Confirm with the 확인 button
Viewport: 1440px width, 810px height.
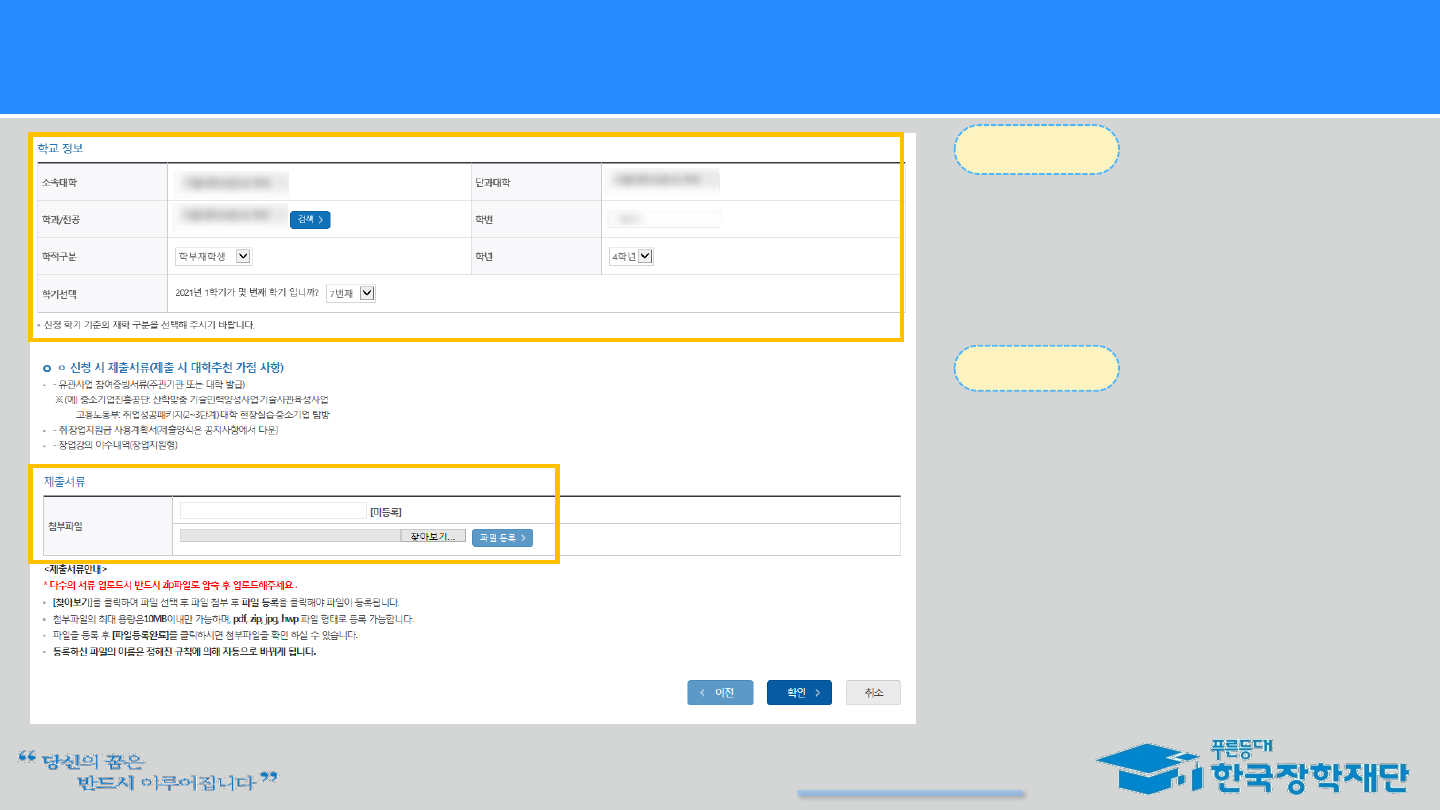pos(799,693)
